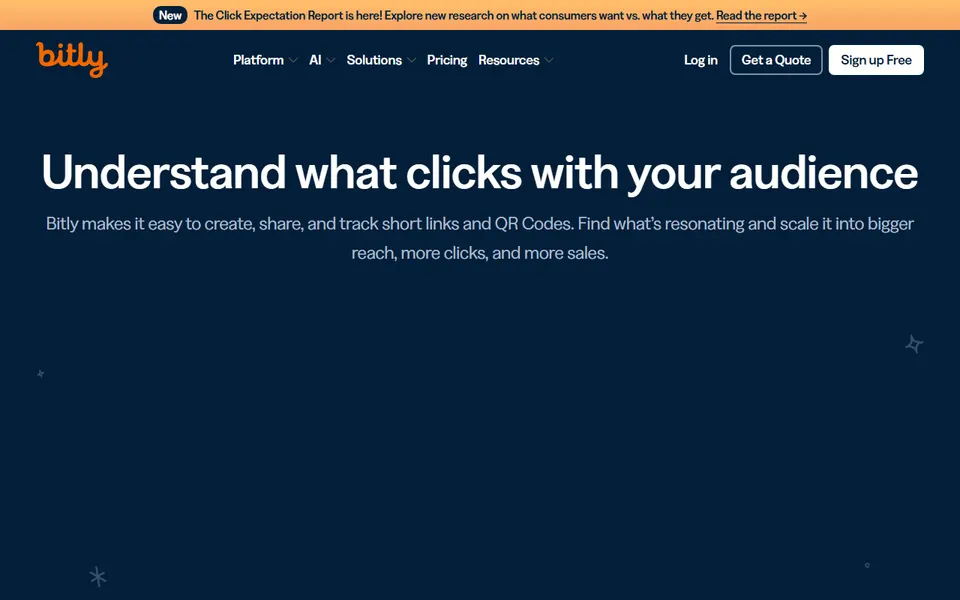Click the paragraph starting 'Bitly makes it easy'

[x=480, y=238]
